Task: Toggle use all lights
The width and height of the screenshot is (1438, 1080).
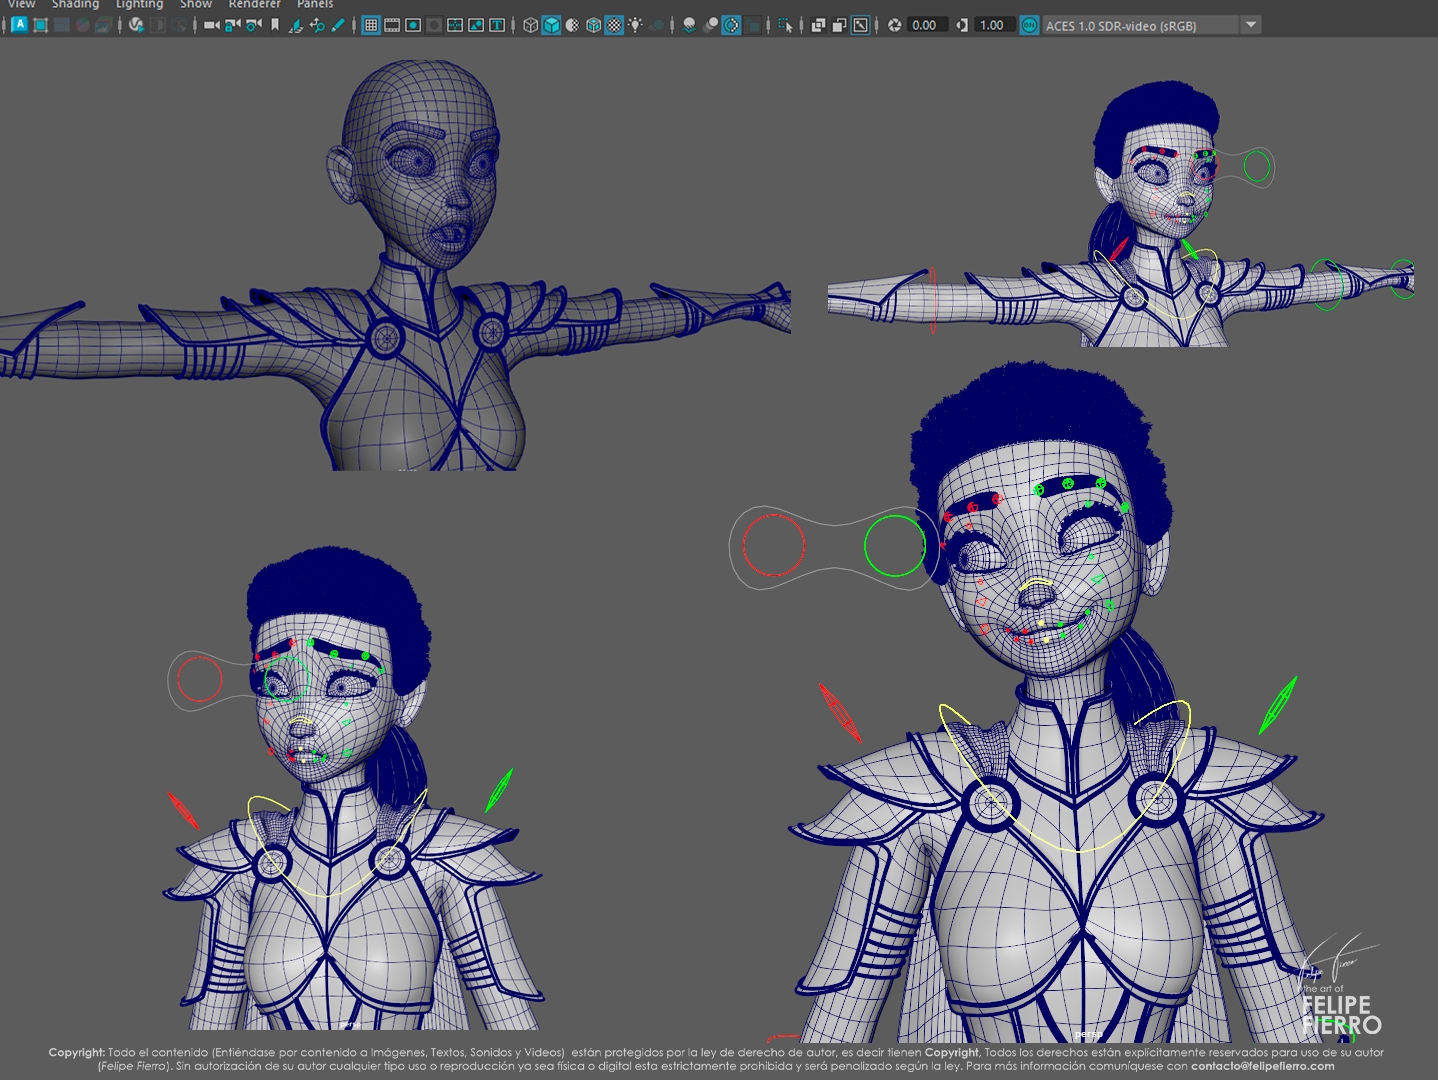Action: point(635,25)
